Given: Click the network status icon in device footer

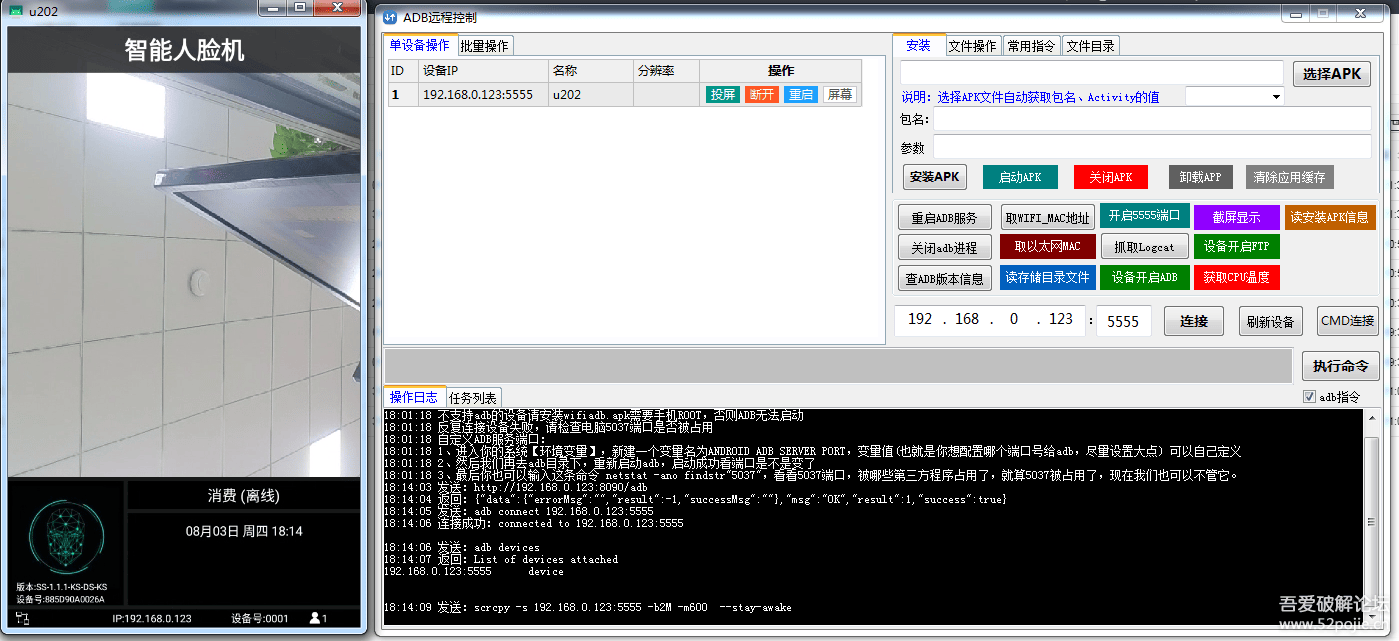Looking at the screenshot, I should click(x=23, y=618).
